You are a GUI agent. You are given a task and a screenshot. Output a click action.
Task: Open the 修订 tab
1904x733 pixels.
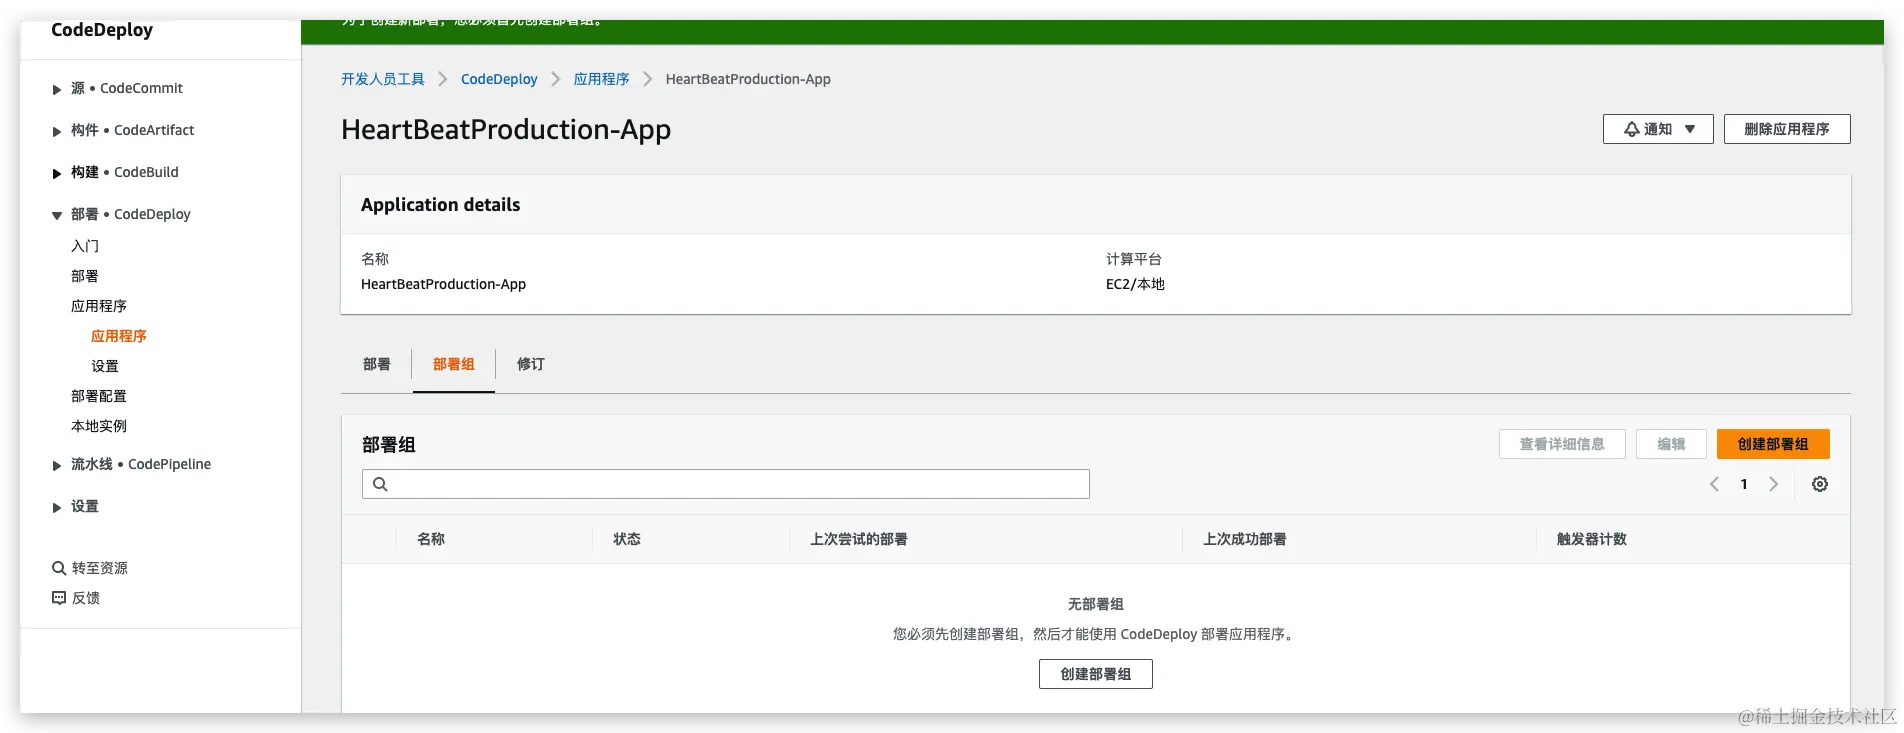coord(531,364)
